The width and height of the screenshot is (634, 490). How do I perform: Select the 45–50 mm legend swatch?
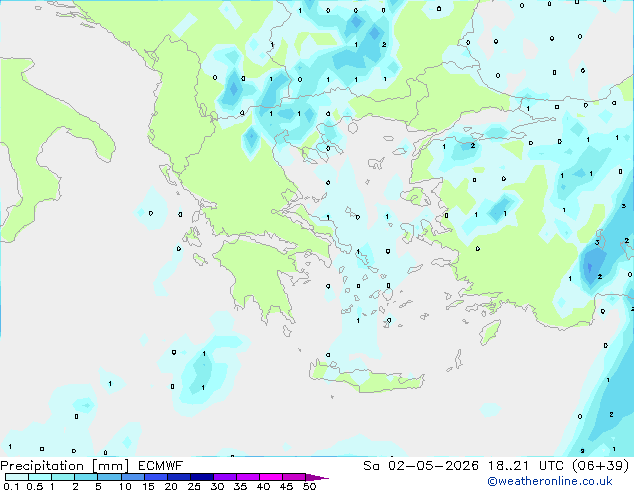click(294, 477)
